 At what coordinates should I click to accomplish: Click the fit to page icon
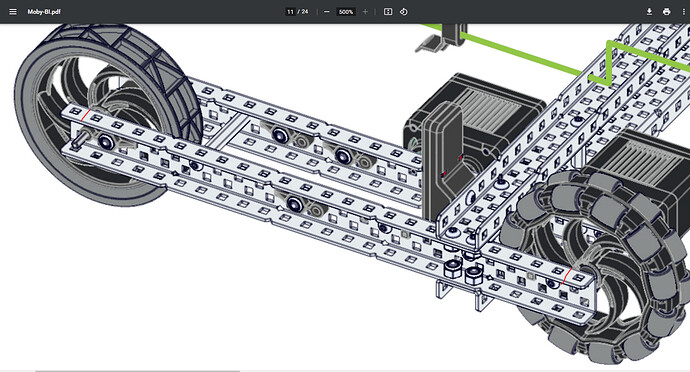click(x=388, y=12)
